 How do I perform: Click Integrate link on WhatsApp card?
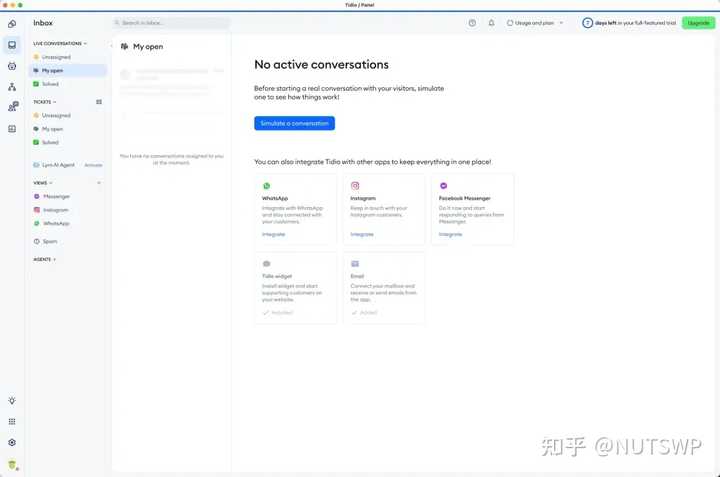(273, 234)
